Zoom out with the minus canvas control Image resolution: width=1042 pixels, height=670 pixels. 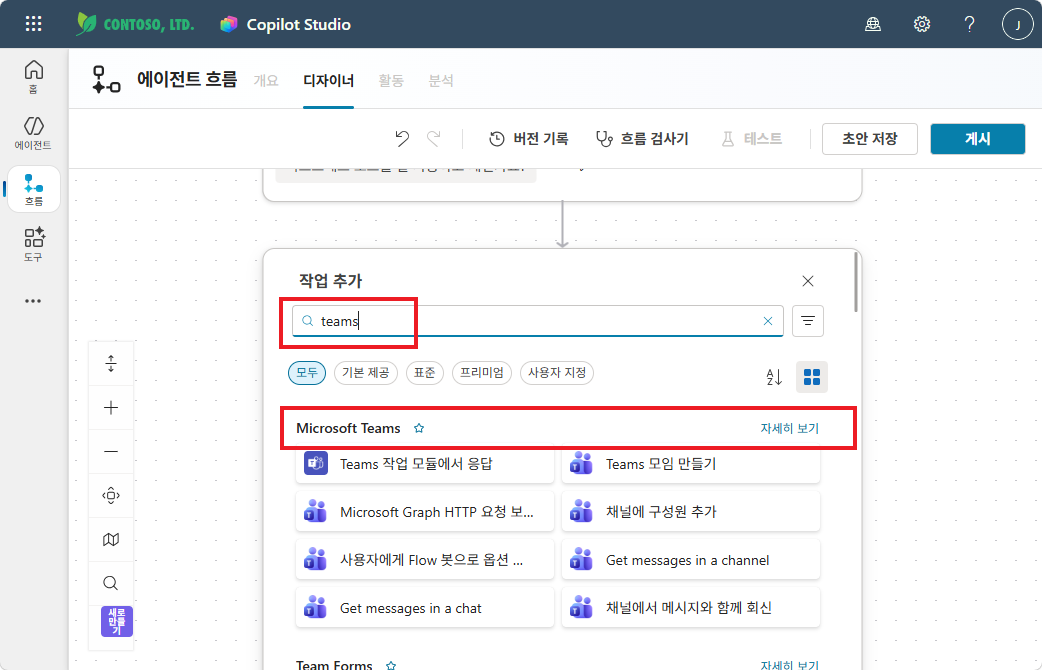click(111, 451)
